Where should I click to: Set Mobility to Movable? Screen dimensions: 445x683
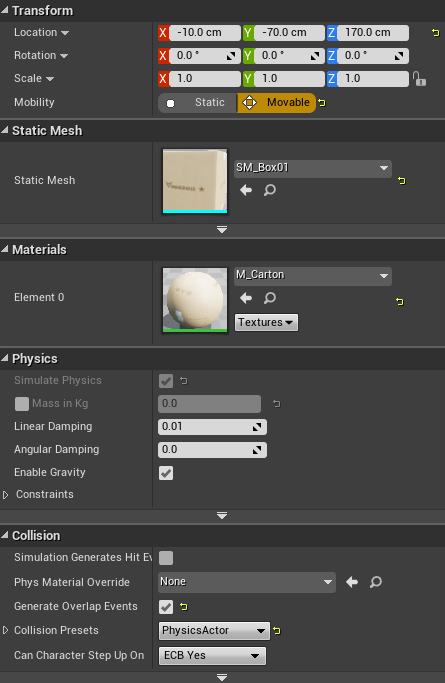[276, 103]
